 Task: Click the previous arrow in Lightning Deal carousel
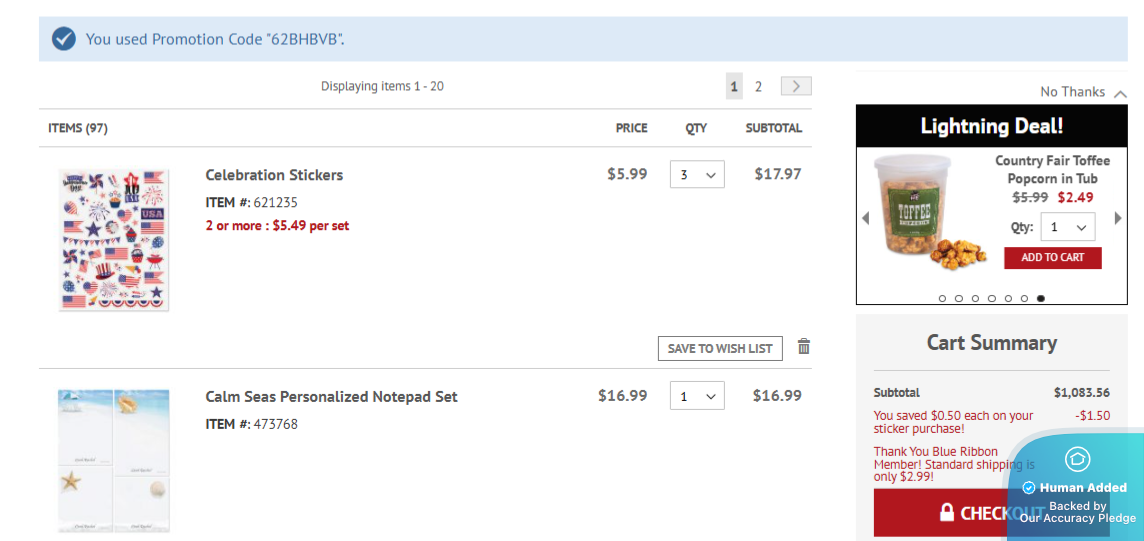click(866, 219)
